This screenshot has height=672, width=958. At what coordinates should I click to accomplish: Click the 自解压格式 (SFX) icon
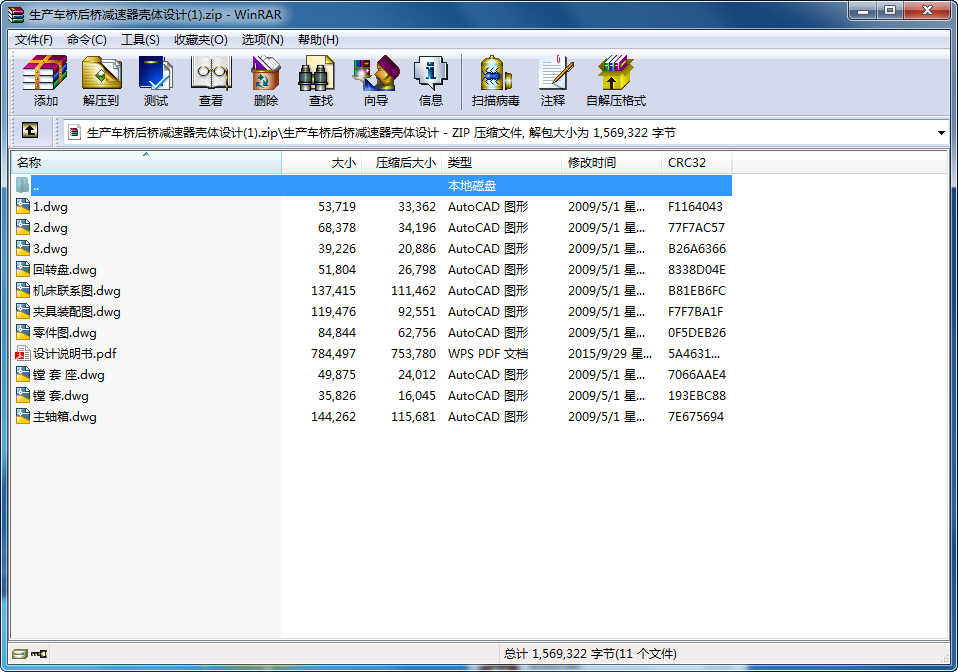pos(616,81)
